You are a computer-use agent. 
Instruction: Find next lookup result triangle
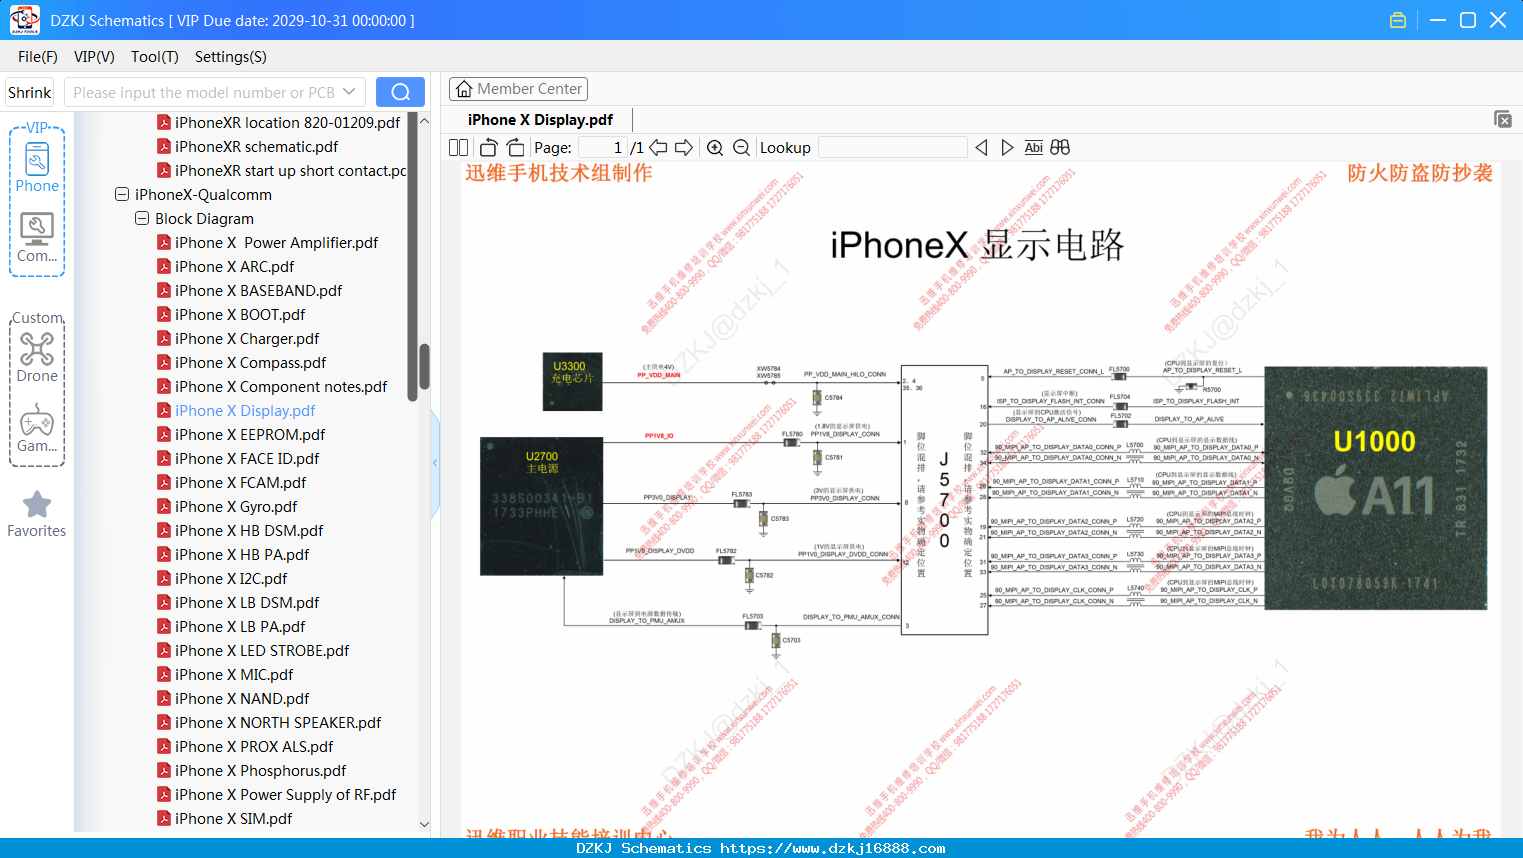click(1007, 147)
